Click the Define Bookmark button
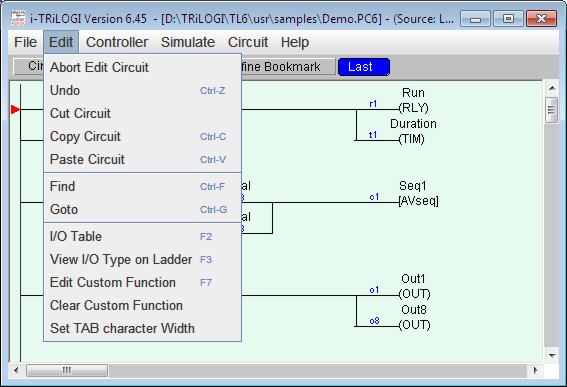 click(x=288, y=67)
